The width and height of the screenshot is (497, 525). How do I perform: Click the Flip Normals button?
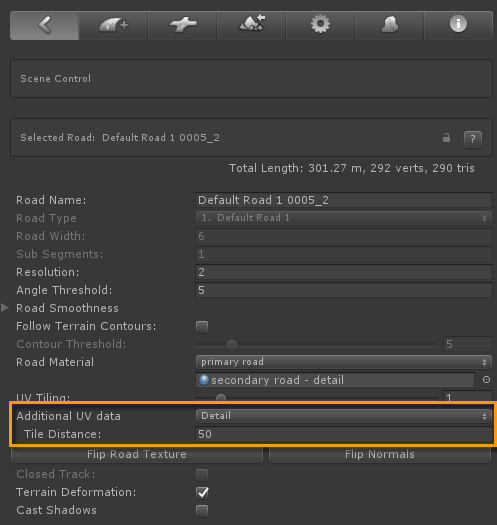[x=380, y=454]
